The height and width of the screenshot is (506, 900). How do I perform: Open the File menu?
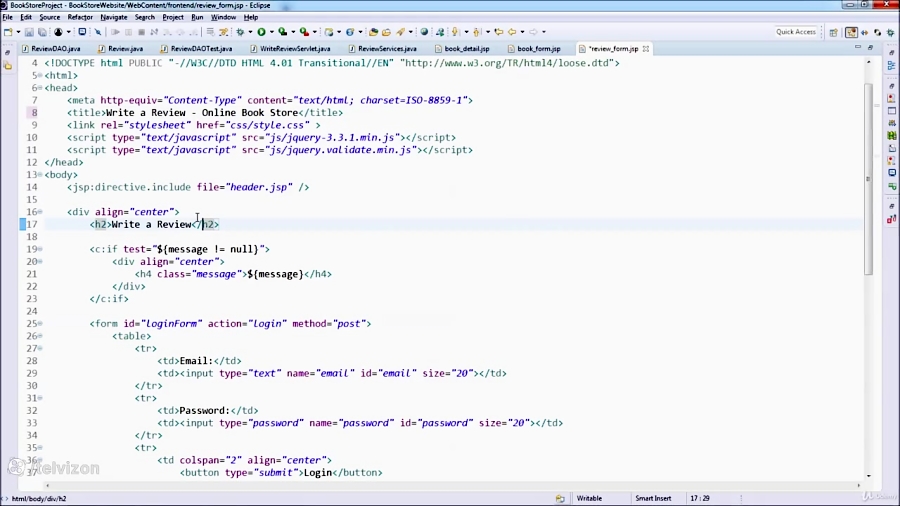(x=7, y=17)
